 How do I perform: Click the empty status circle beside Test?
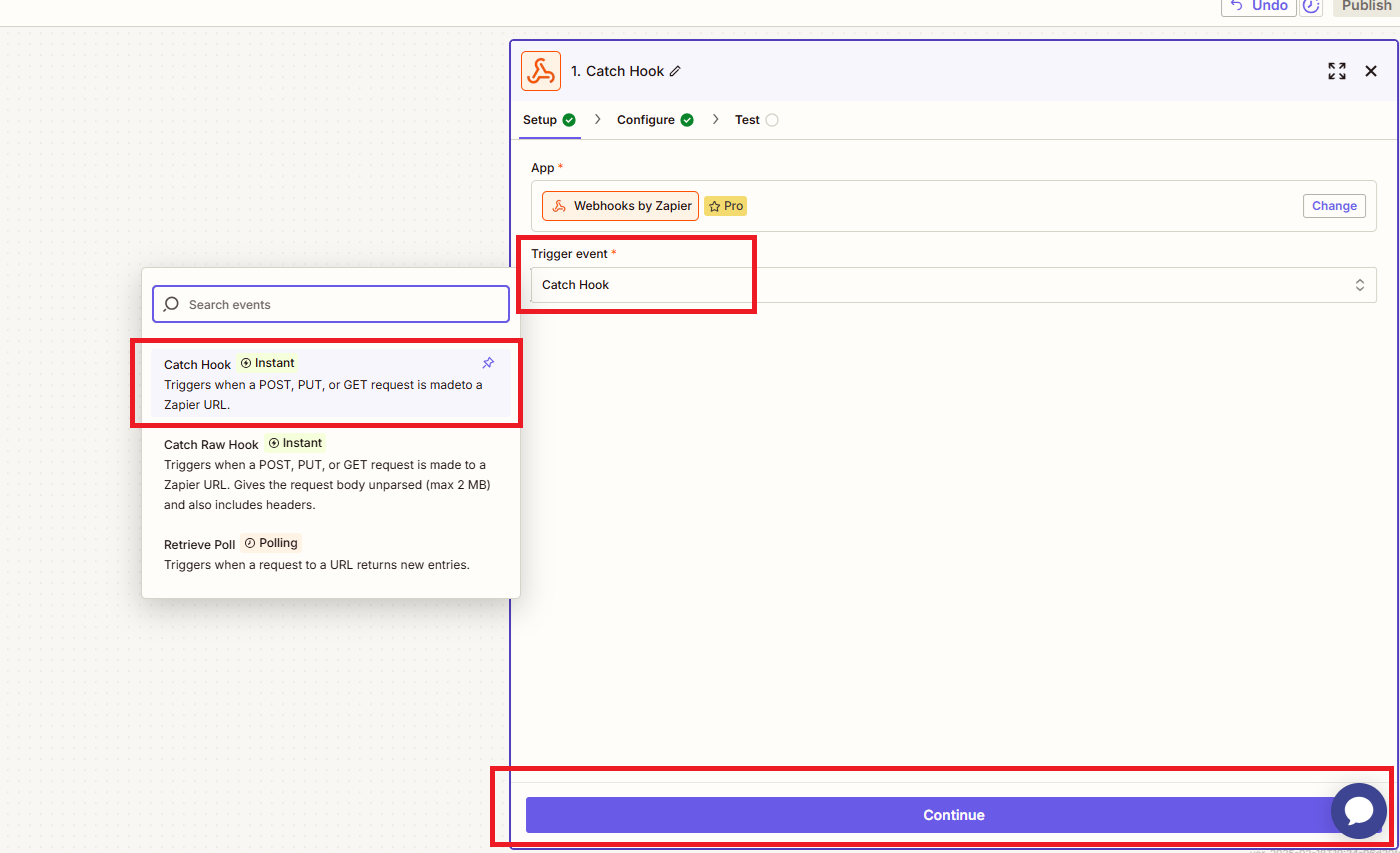click(772, 120)
